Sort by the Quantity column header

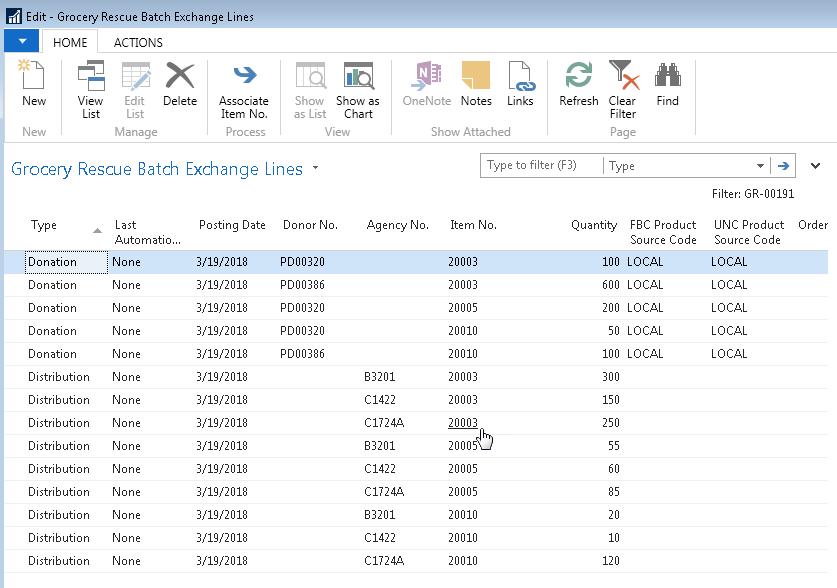pyautogui.click(x=593, y=225)
